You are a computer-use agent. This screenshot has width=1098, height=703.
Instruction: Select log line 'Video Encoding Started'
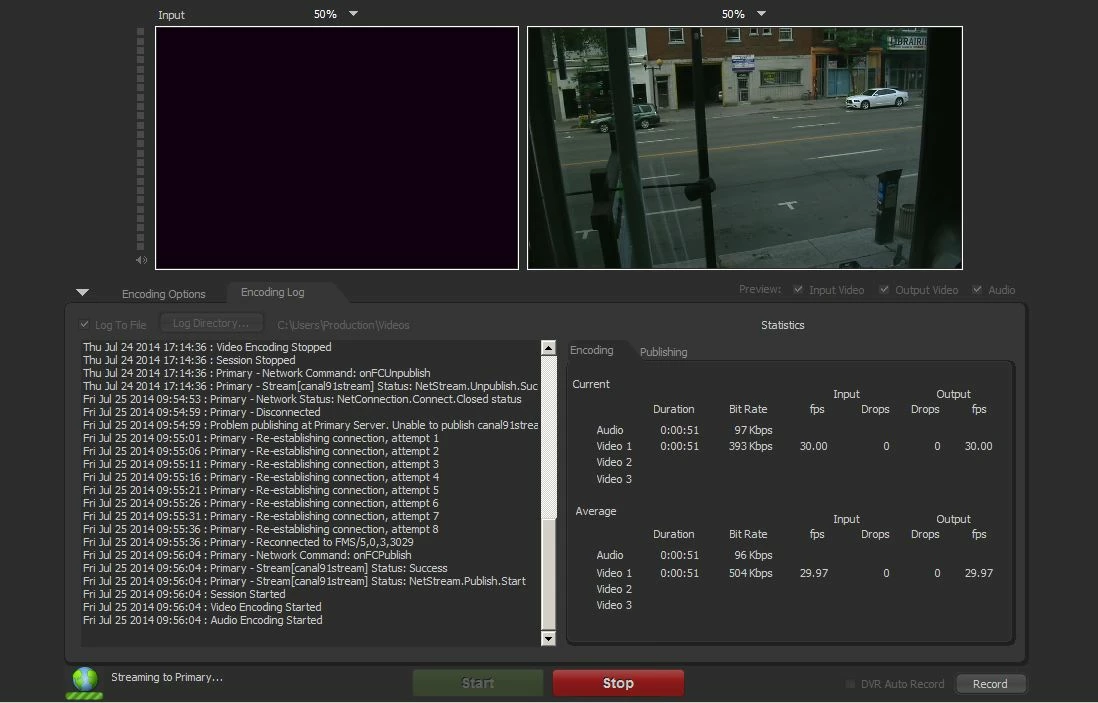tap(202, 607)
